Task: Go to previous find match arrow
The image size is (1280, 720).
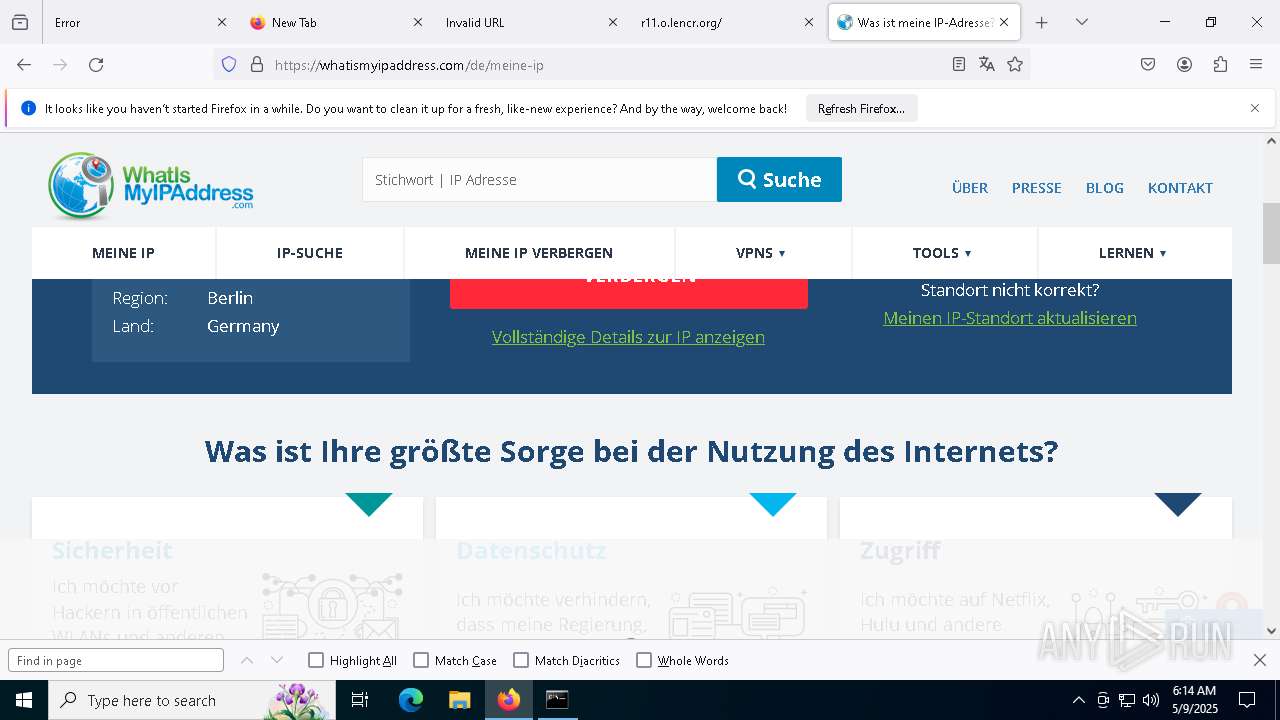Action: 247,660
